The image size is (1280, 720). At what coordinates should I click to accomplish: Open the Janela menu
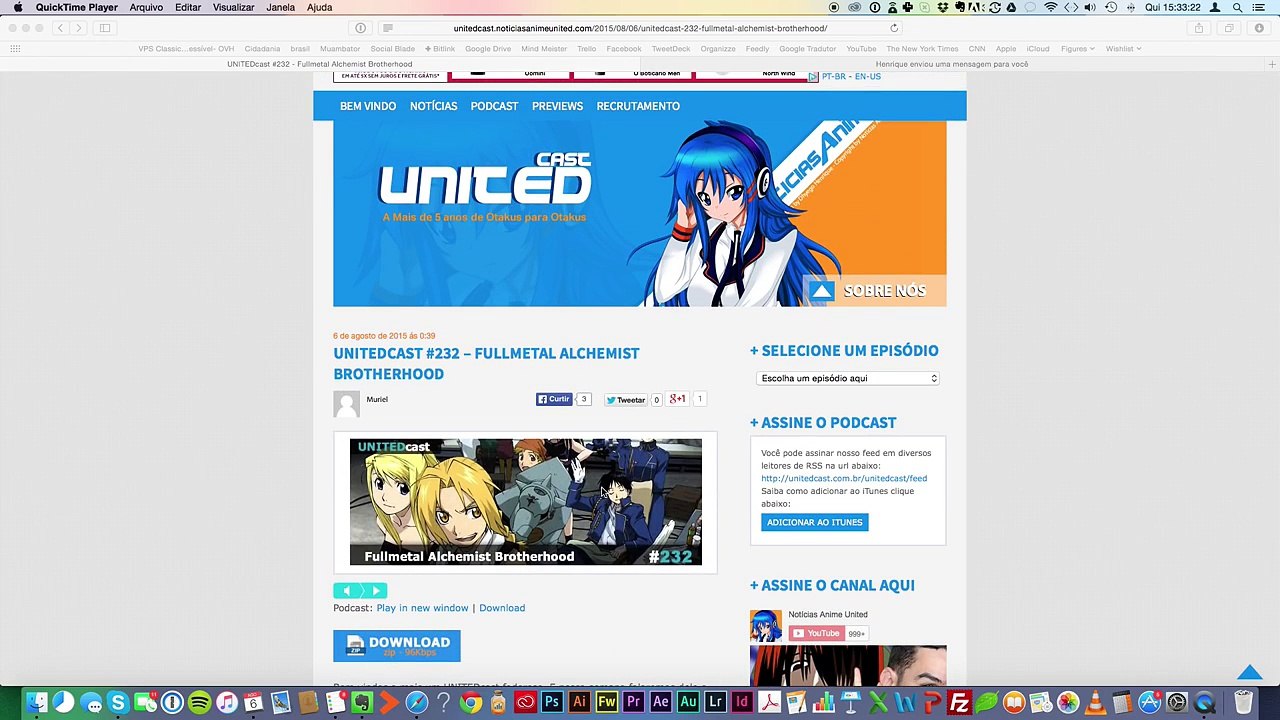pyautogui.click(x=280, y=7)
